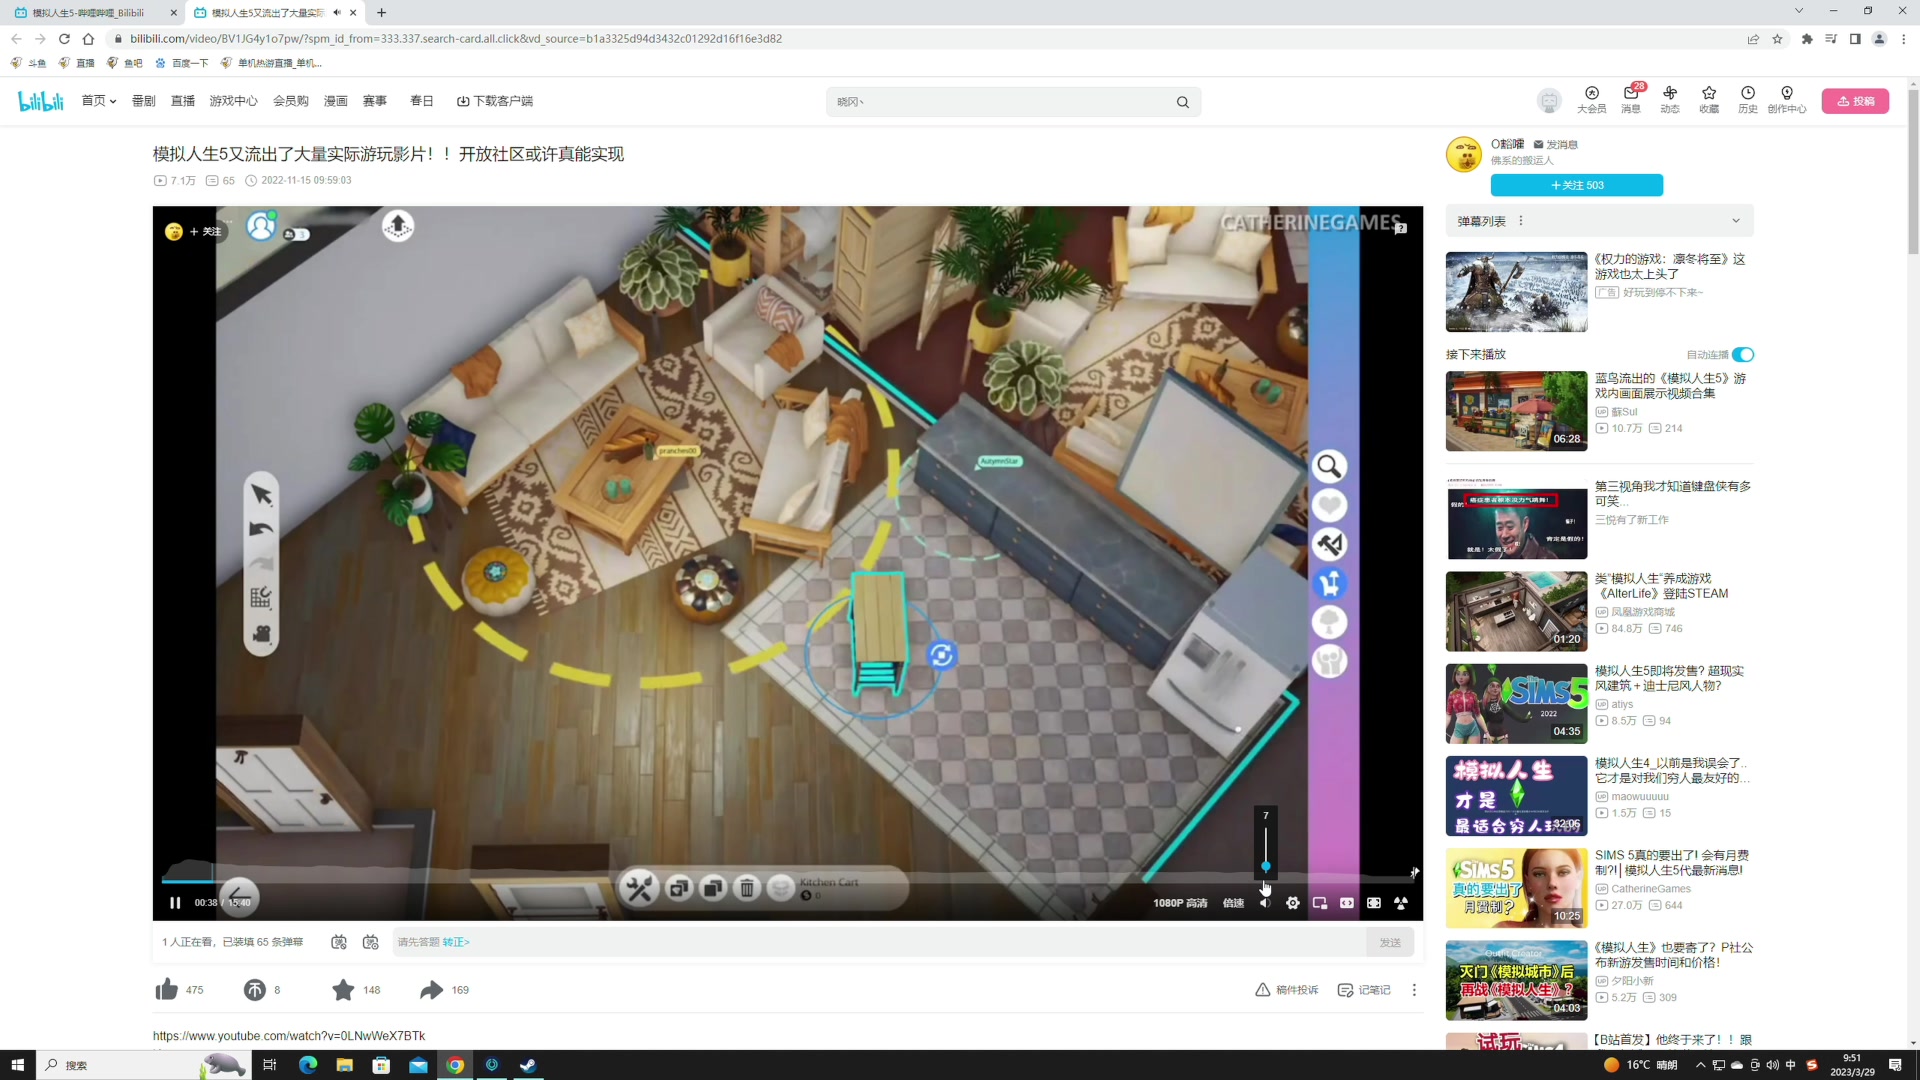Open Steam from the taskbar
This screenshot has width=1920, height=1080.
pyautogui.click(x=528, y=1065)
